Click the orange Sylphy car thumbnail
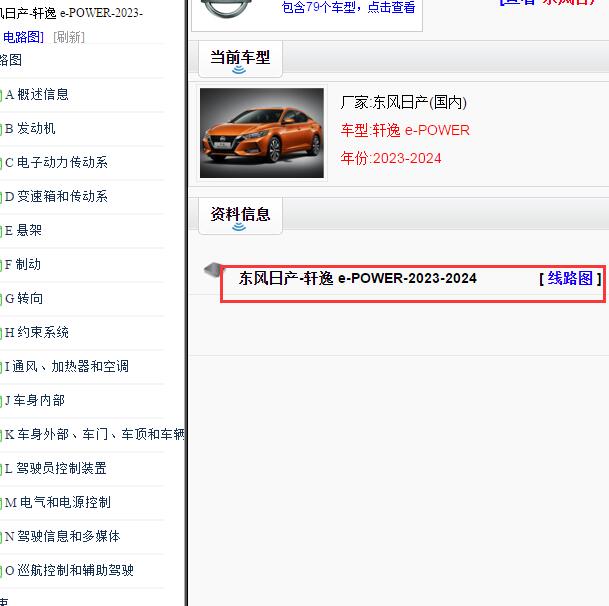The width and height of the screenshot is (609, 606). (262, 133)
